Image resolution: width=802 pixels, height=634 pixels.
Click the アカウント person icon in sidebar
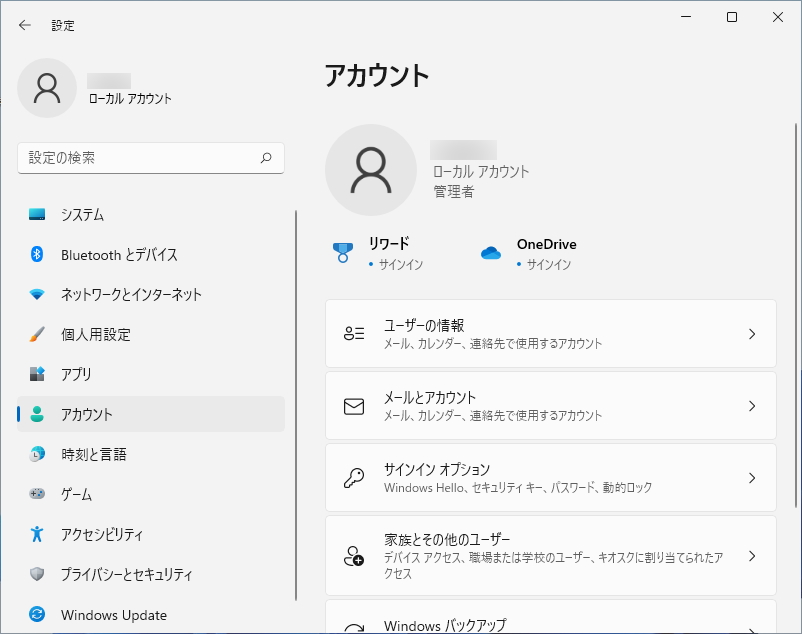(x=37, y=414)
